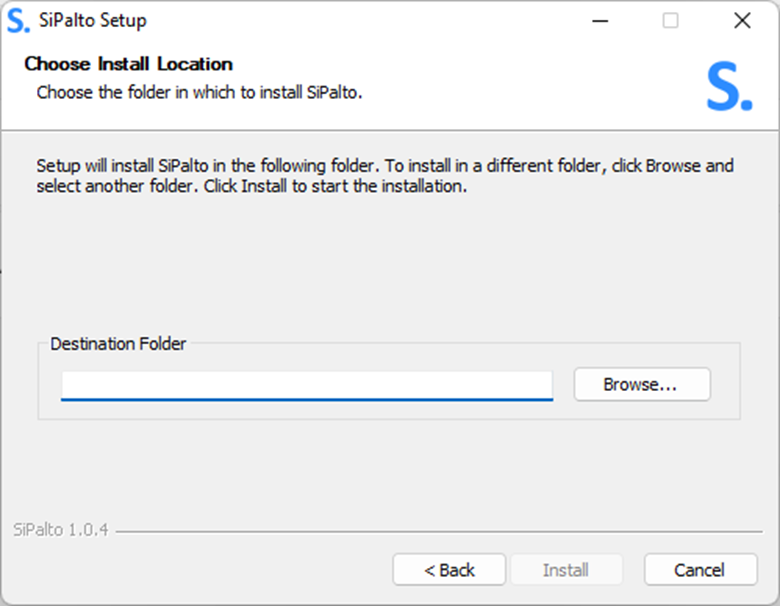Screen dimensions: 780x606
Task: Click the setup instructions paragraph text
Action: (385, 176)
